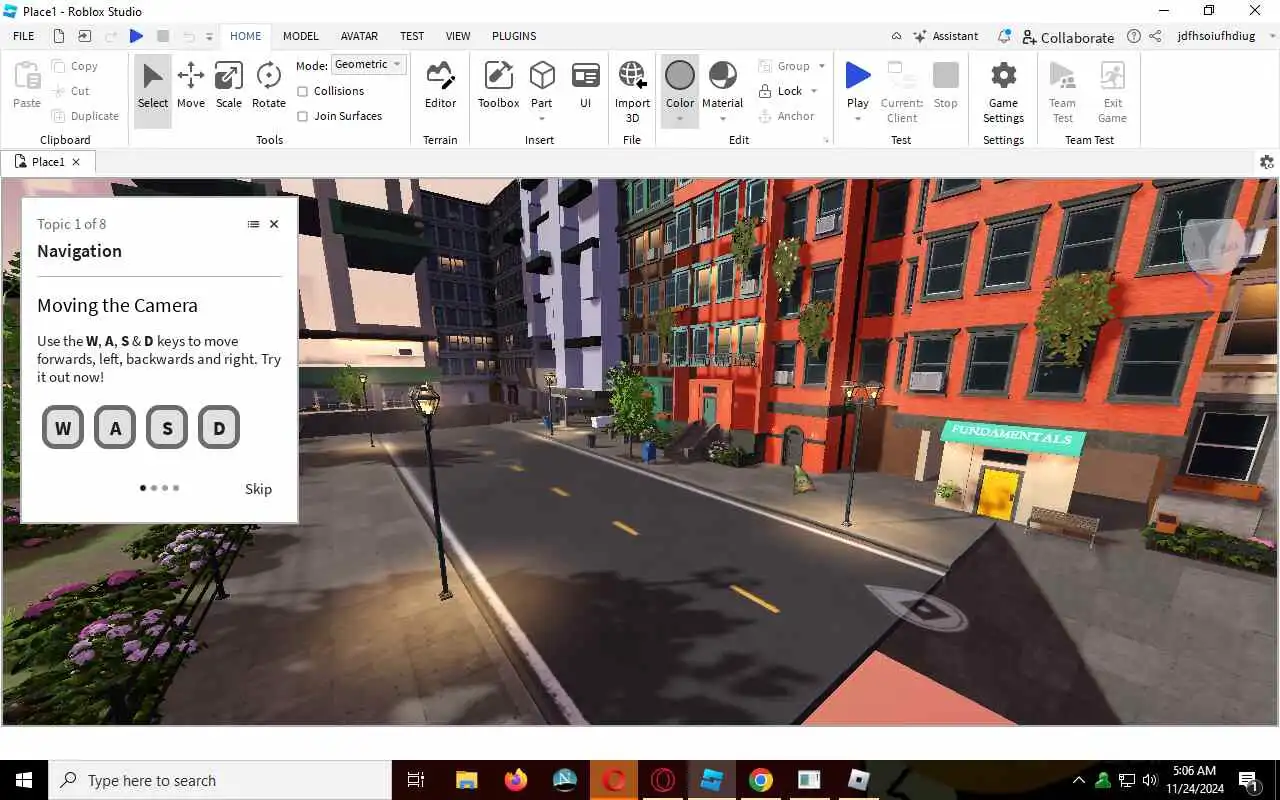Click the S key button
The height and width of the screenshot is (800, 1280).
pyautogui.click(x=167, y=428)
